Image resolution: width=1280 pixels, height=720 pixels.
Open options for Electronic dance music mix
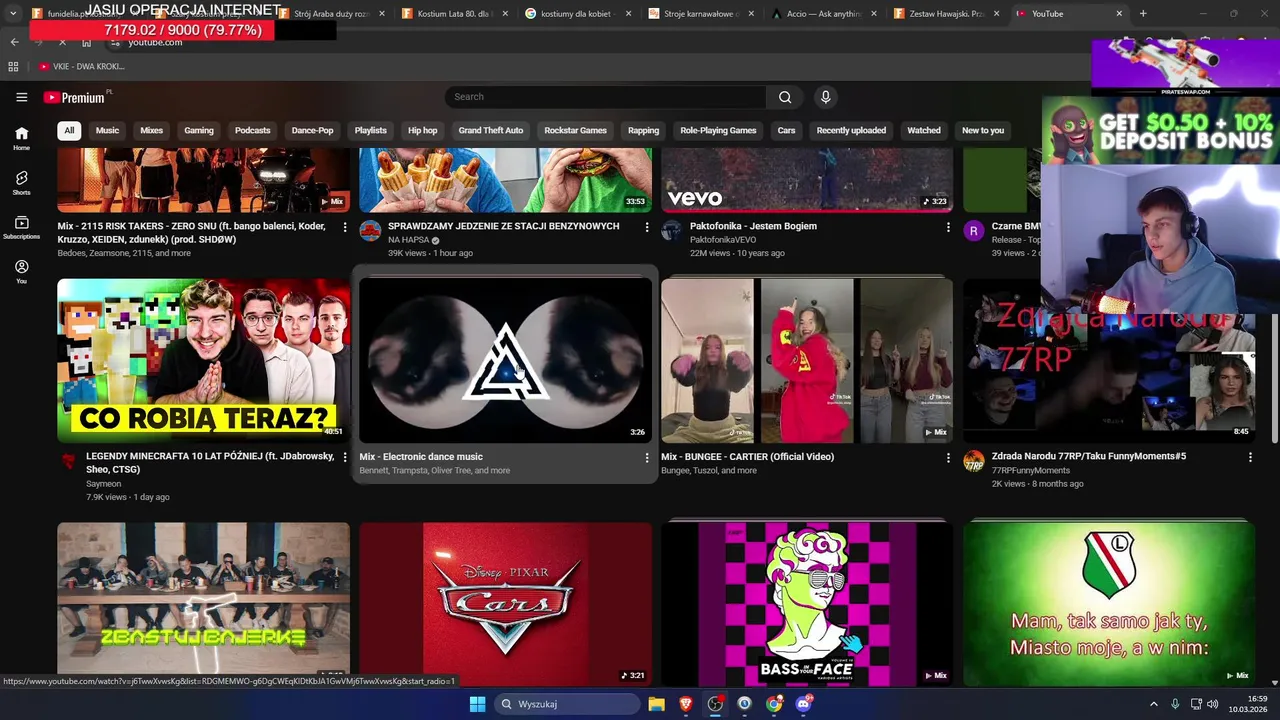(x=647, y=457)
